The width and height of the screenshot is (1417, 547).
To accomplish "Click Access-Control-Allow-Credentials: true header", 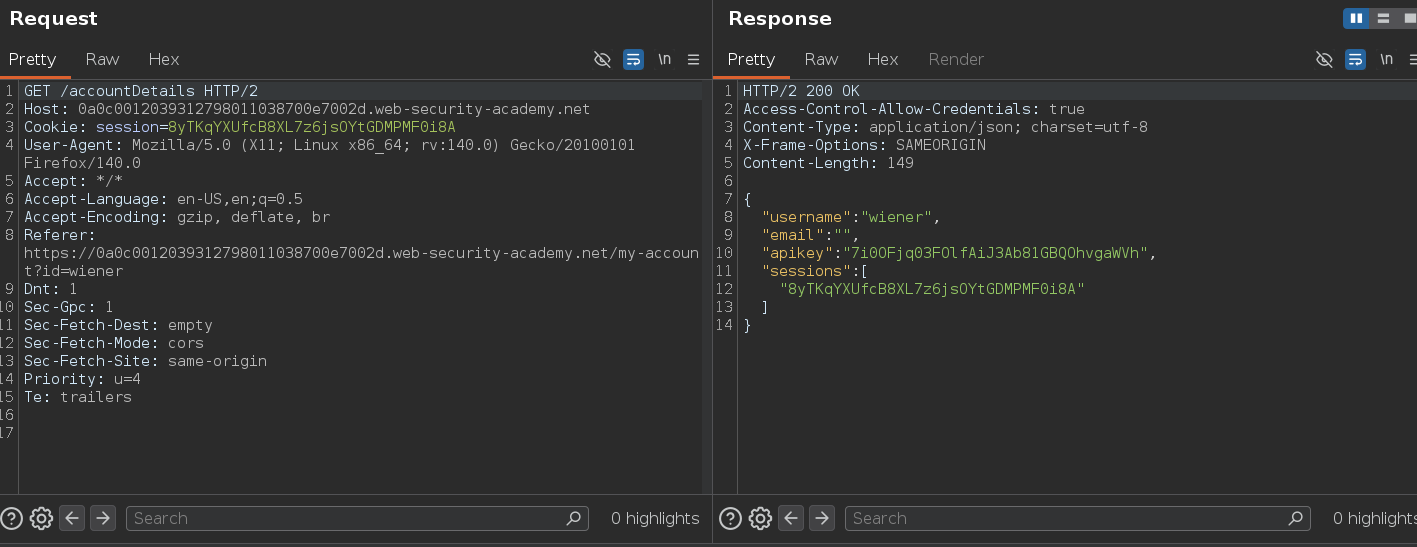I will click(914, 109).
